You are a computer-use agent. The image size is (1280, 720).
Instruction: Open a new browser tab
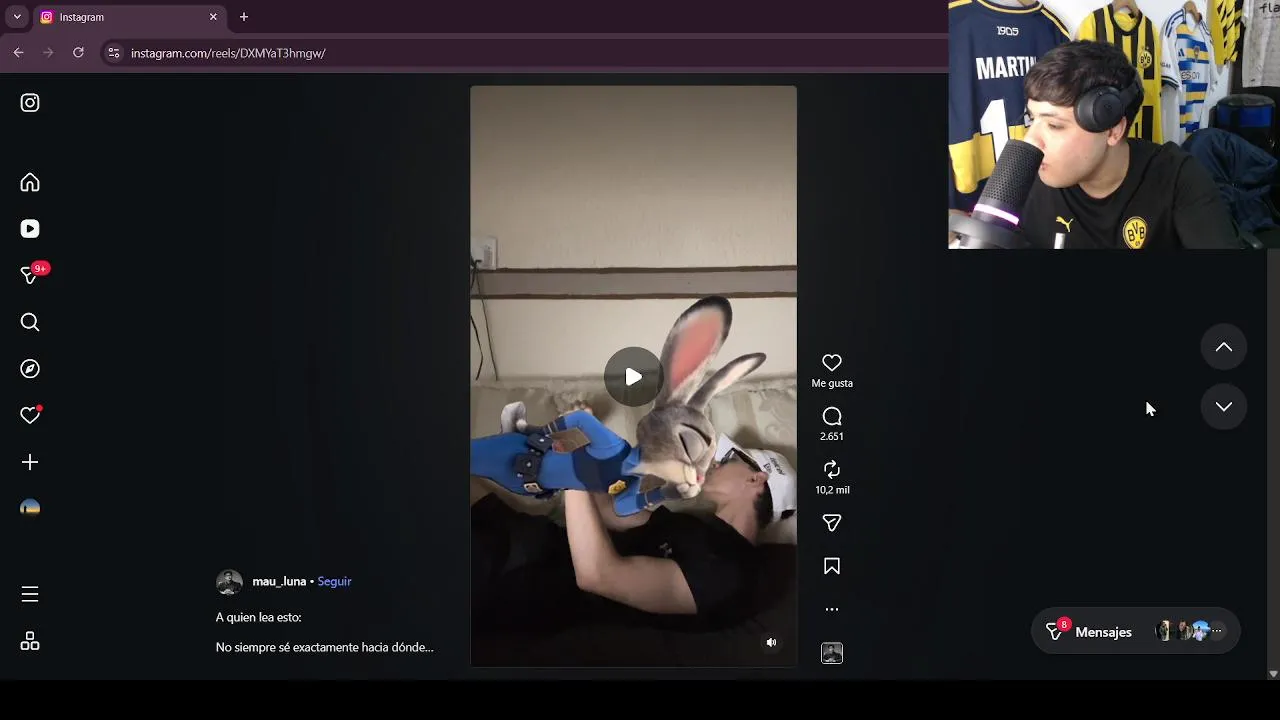(244, 17)
